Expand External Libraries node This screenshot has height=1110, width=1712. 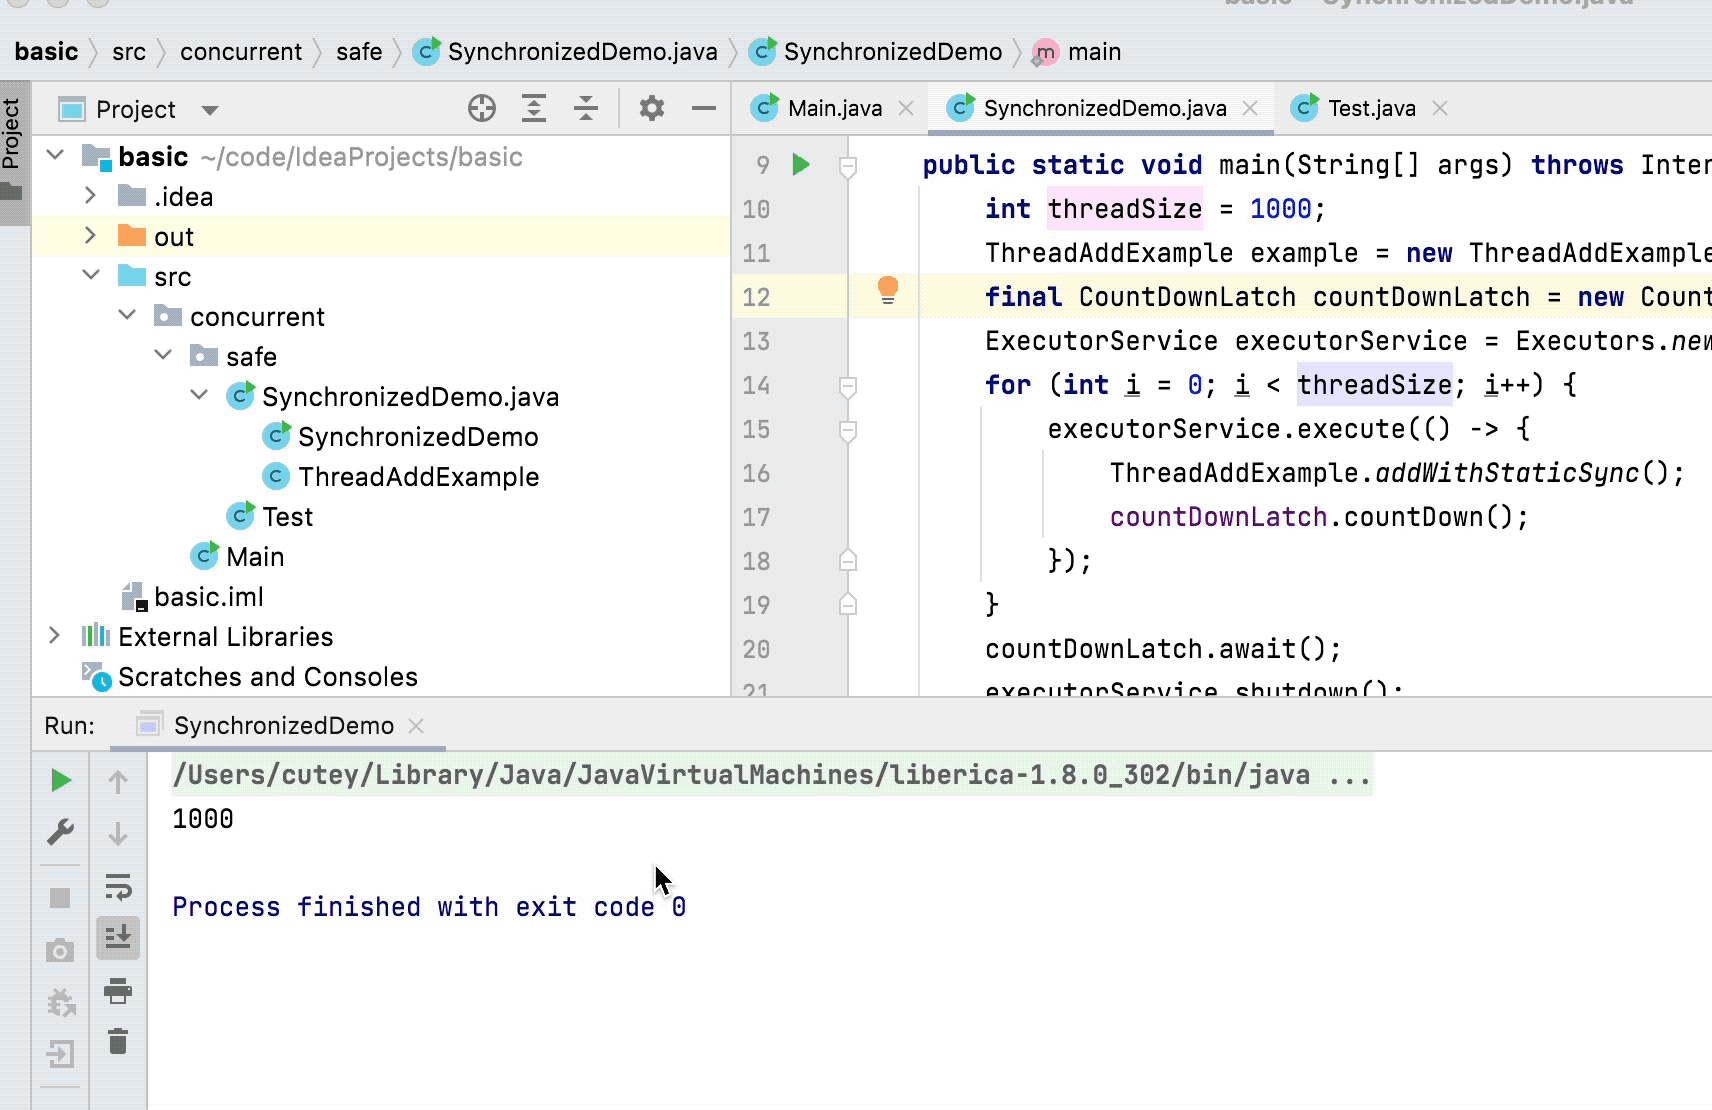click(54, 635)
